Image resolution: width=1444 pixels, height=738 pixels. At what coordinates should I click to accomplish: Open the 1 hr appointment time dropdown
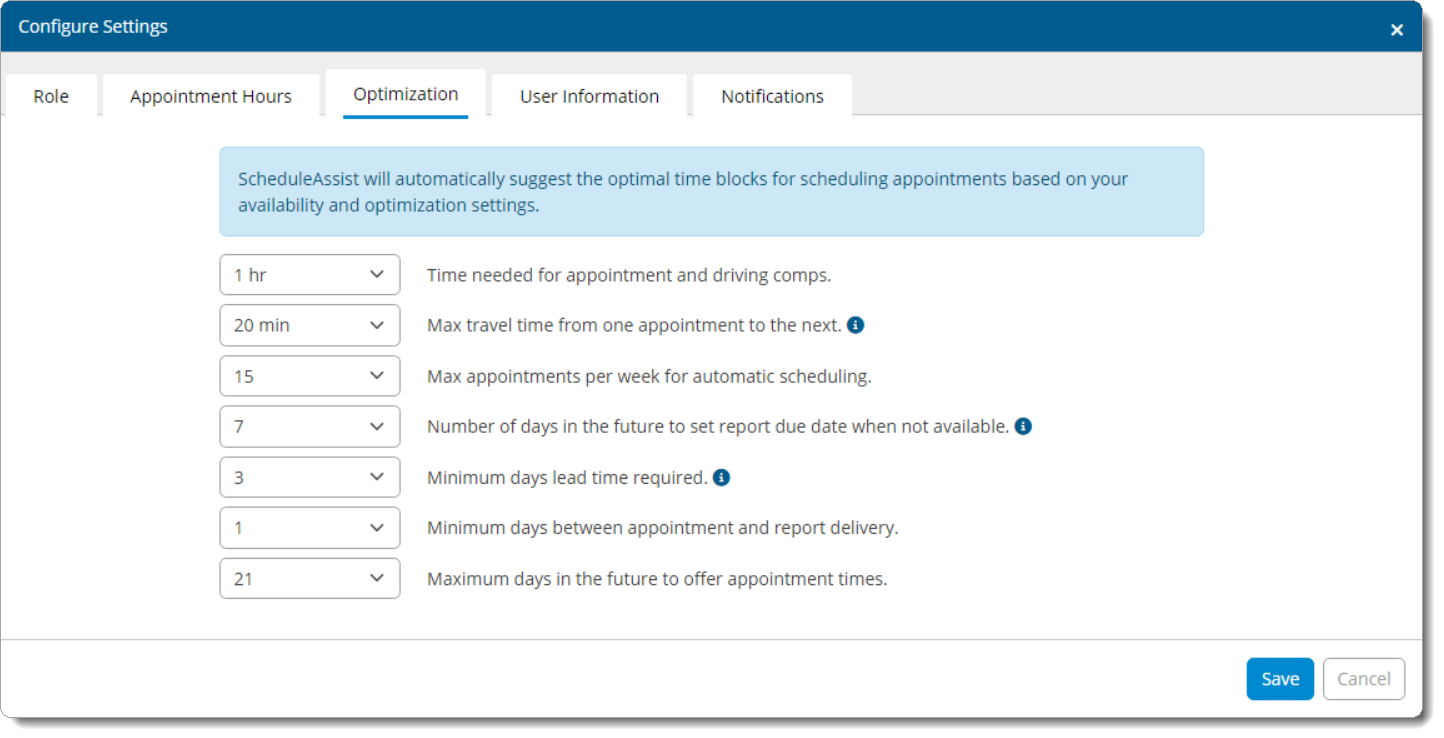(309, 275)
